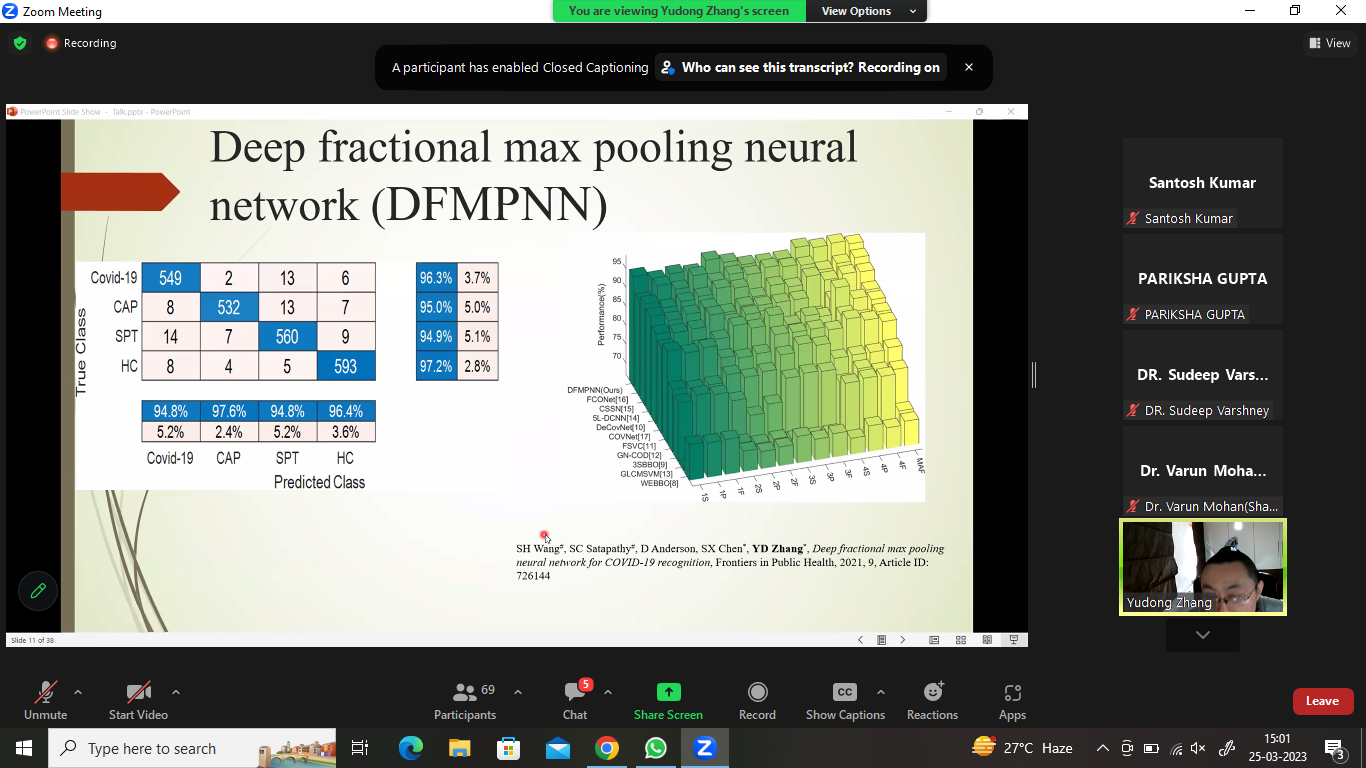Viewport: 1366px width, 768px height.
Task: Click the green Share Screen icon
Action: (x=668, y=693)
